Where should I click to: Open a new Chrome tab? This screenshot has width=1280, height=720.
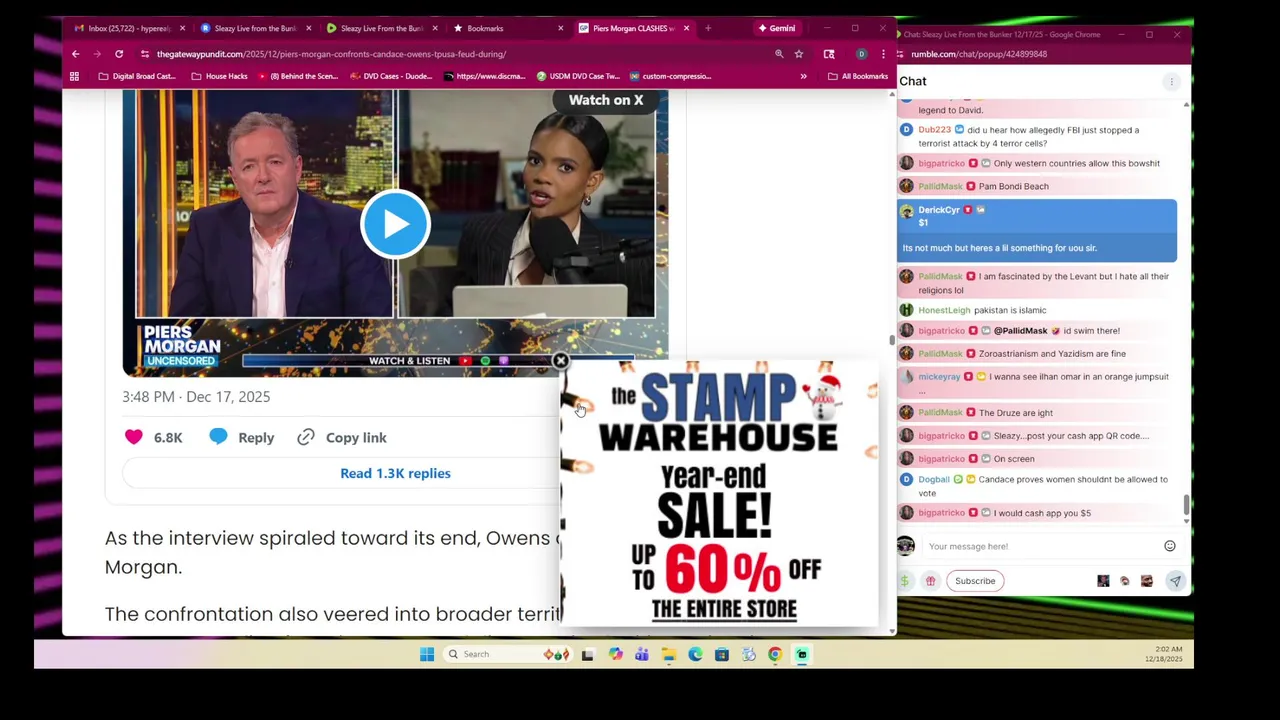708,28
